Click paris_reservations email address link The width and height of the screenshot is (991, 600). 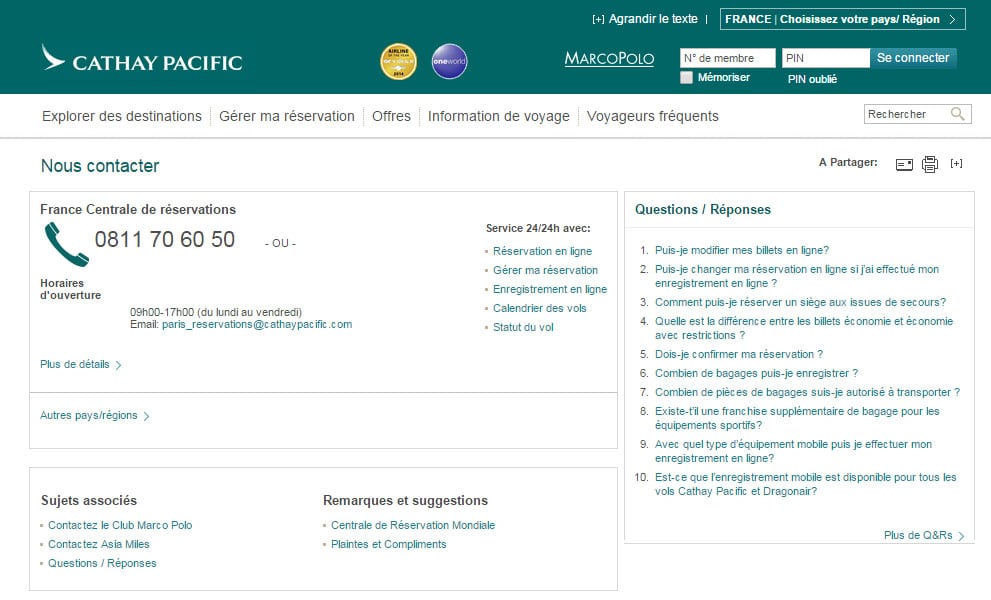(x=257, y=324)
